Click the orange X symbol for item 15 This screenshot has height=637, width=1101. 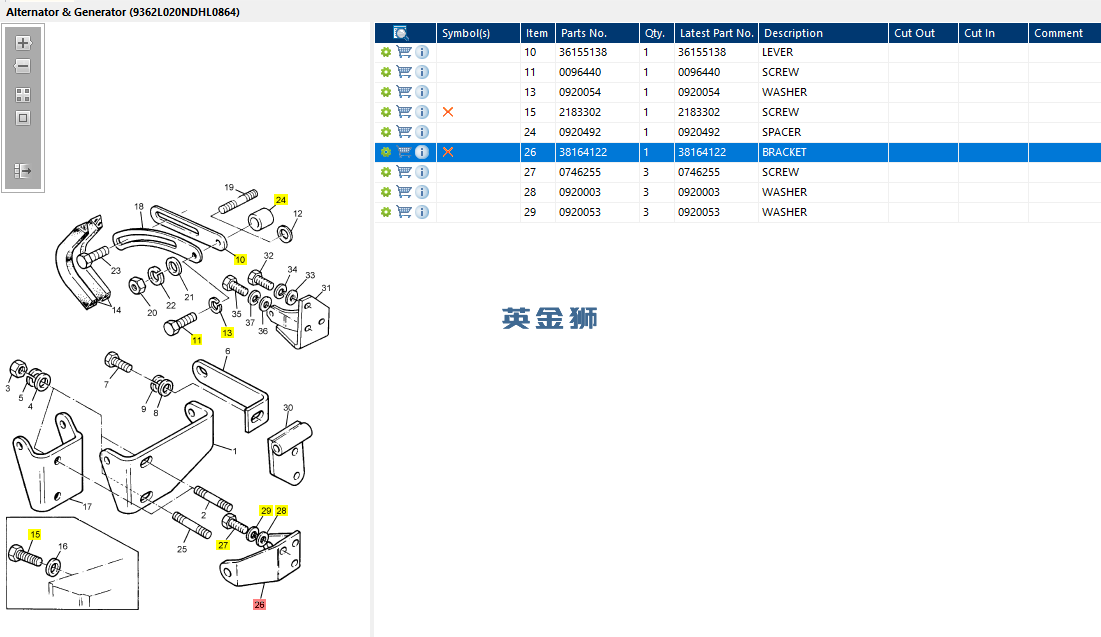[x=448, y=112]
